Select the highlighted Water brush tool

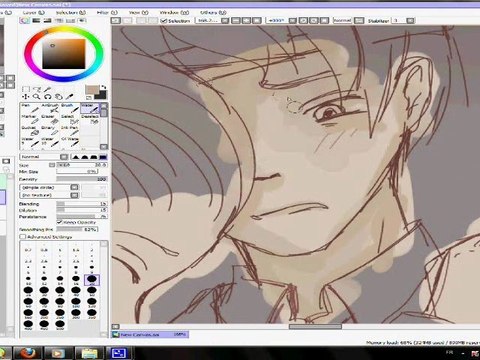(90, 108)
